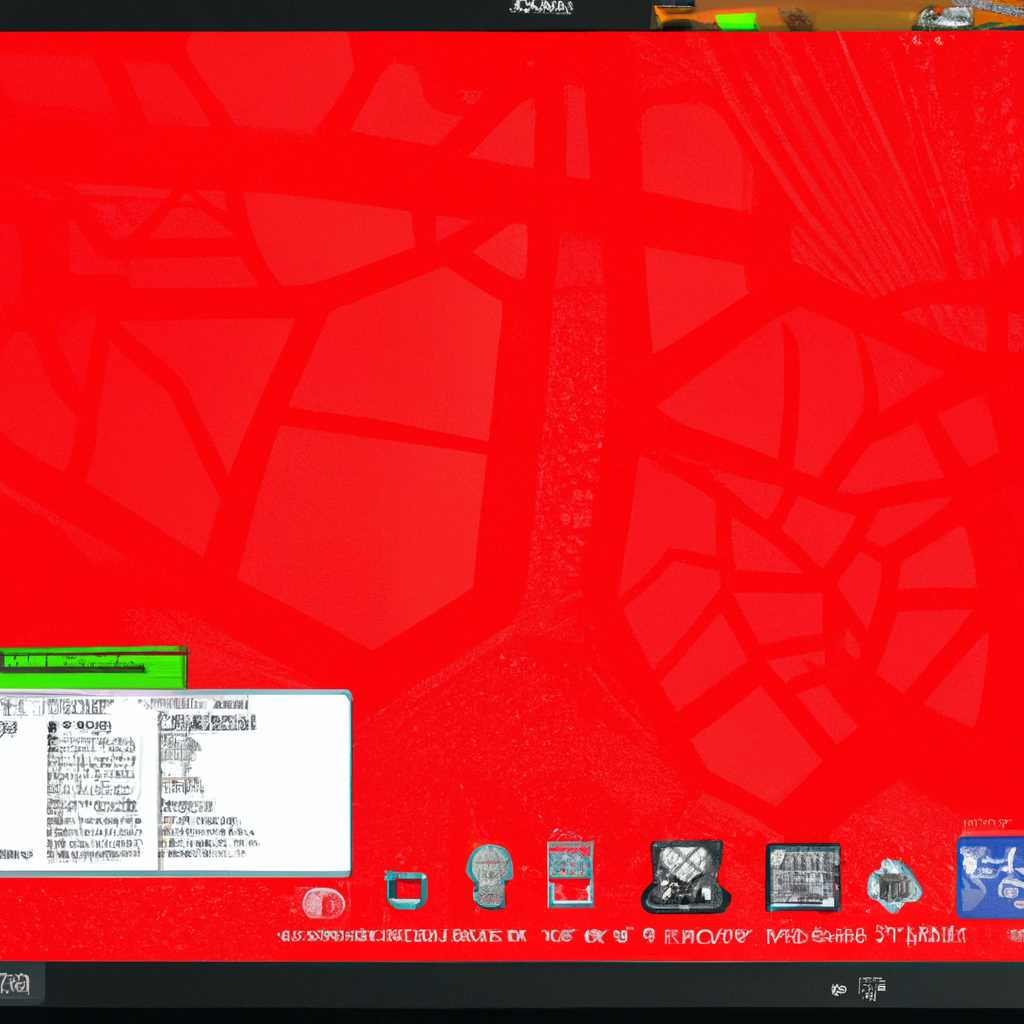Open the teal-framed black-and-white photo icon
The height and width of the screenshot is (1024, 1024).
803,877
